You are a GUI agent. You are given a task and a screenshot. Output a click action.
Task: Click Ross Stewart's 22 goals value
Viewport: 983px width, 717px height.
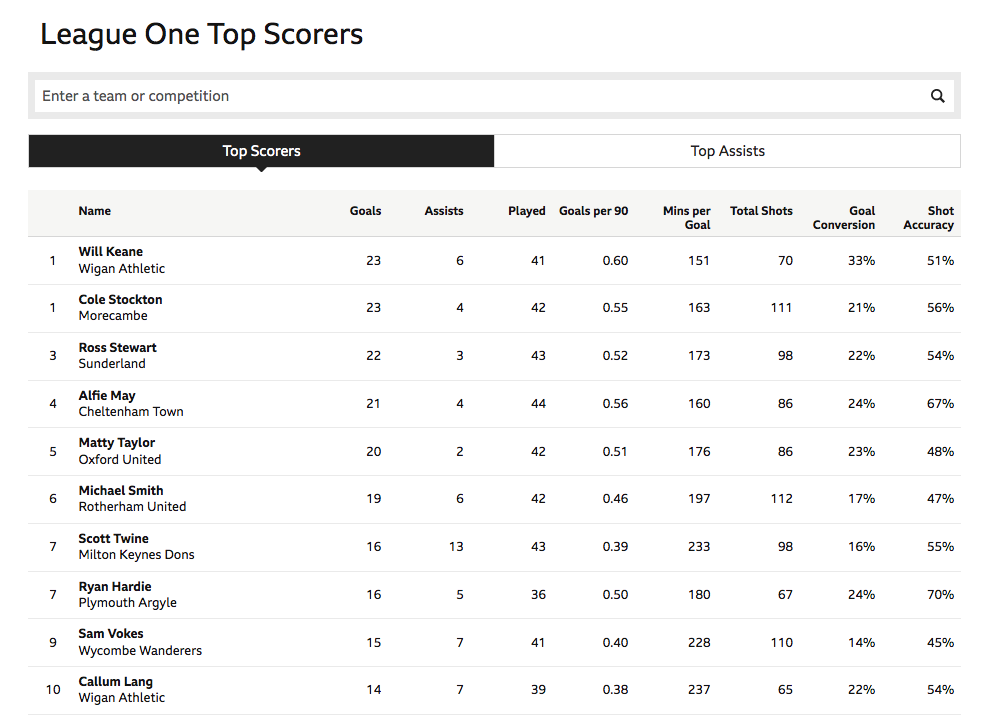[374, 356]
